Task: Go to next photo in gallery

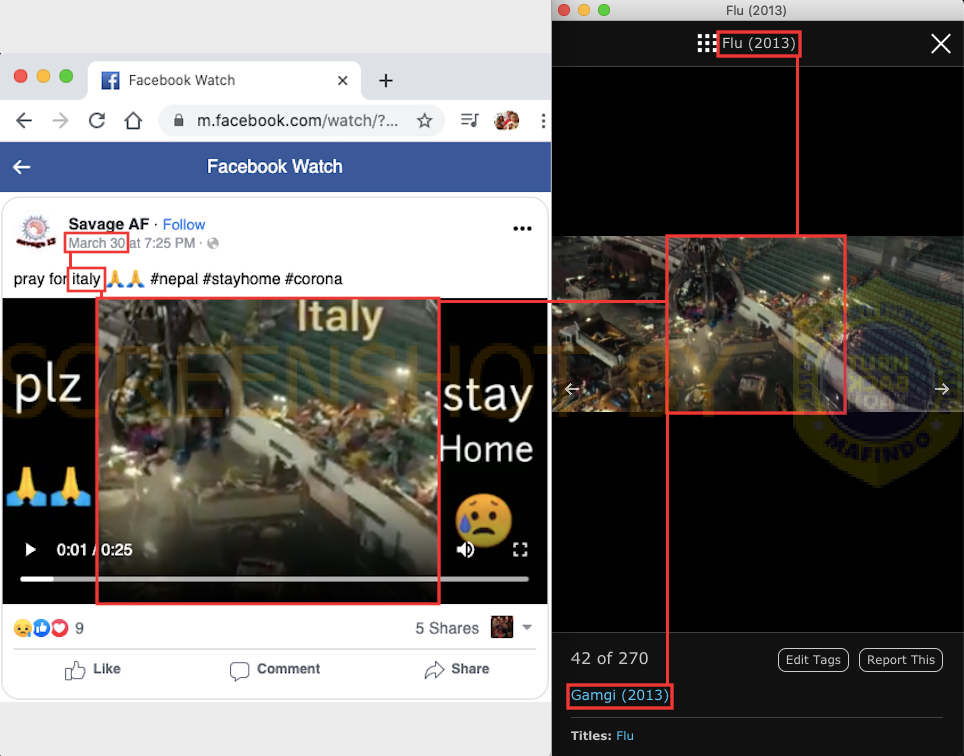Action: (x=941, y=389)
